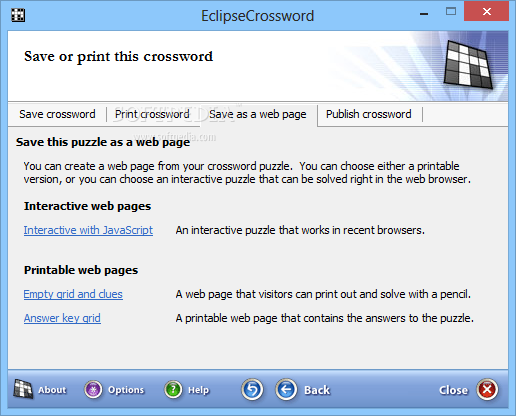Click the About label in bottom bar
Viewport: 516px width, 416px height.
[x=52, y=390]
